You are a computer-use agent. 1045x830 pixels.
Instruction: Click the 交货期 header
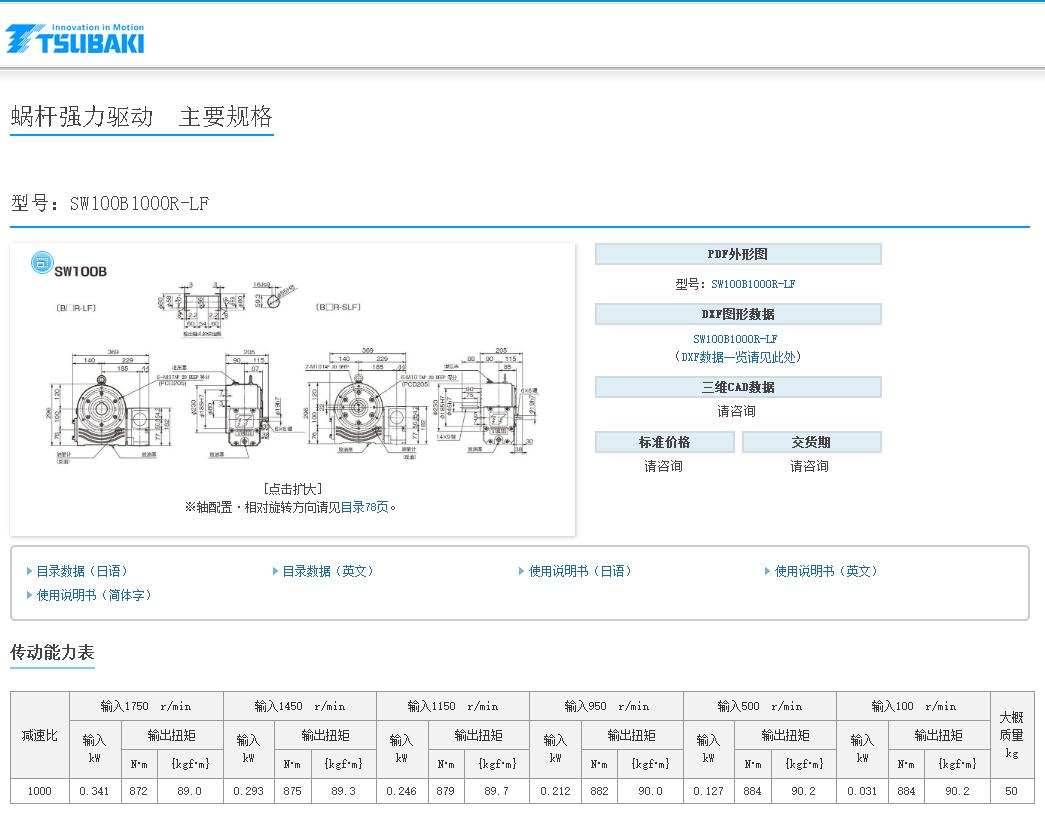point(813,441)
